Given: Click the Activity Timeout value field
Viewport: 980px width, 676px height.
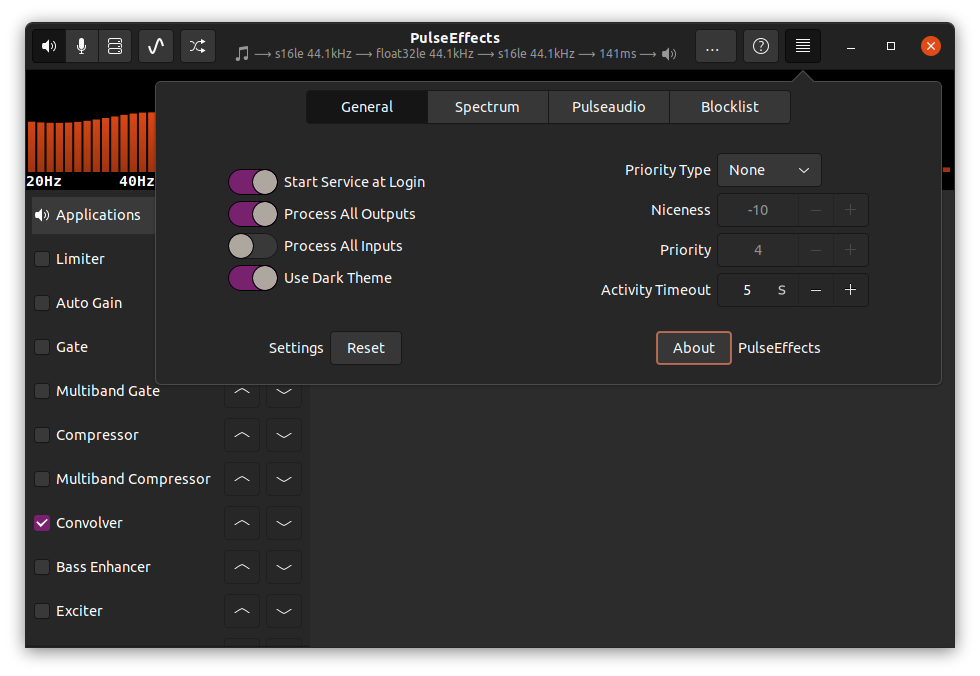Looking at the screenshot, I should point(758,290).
